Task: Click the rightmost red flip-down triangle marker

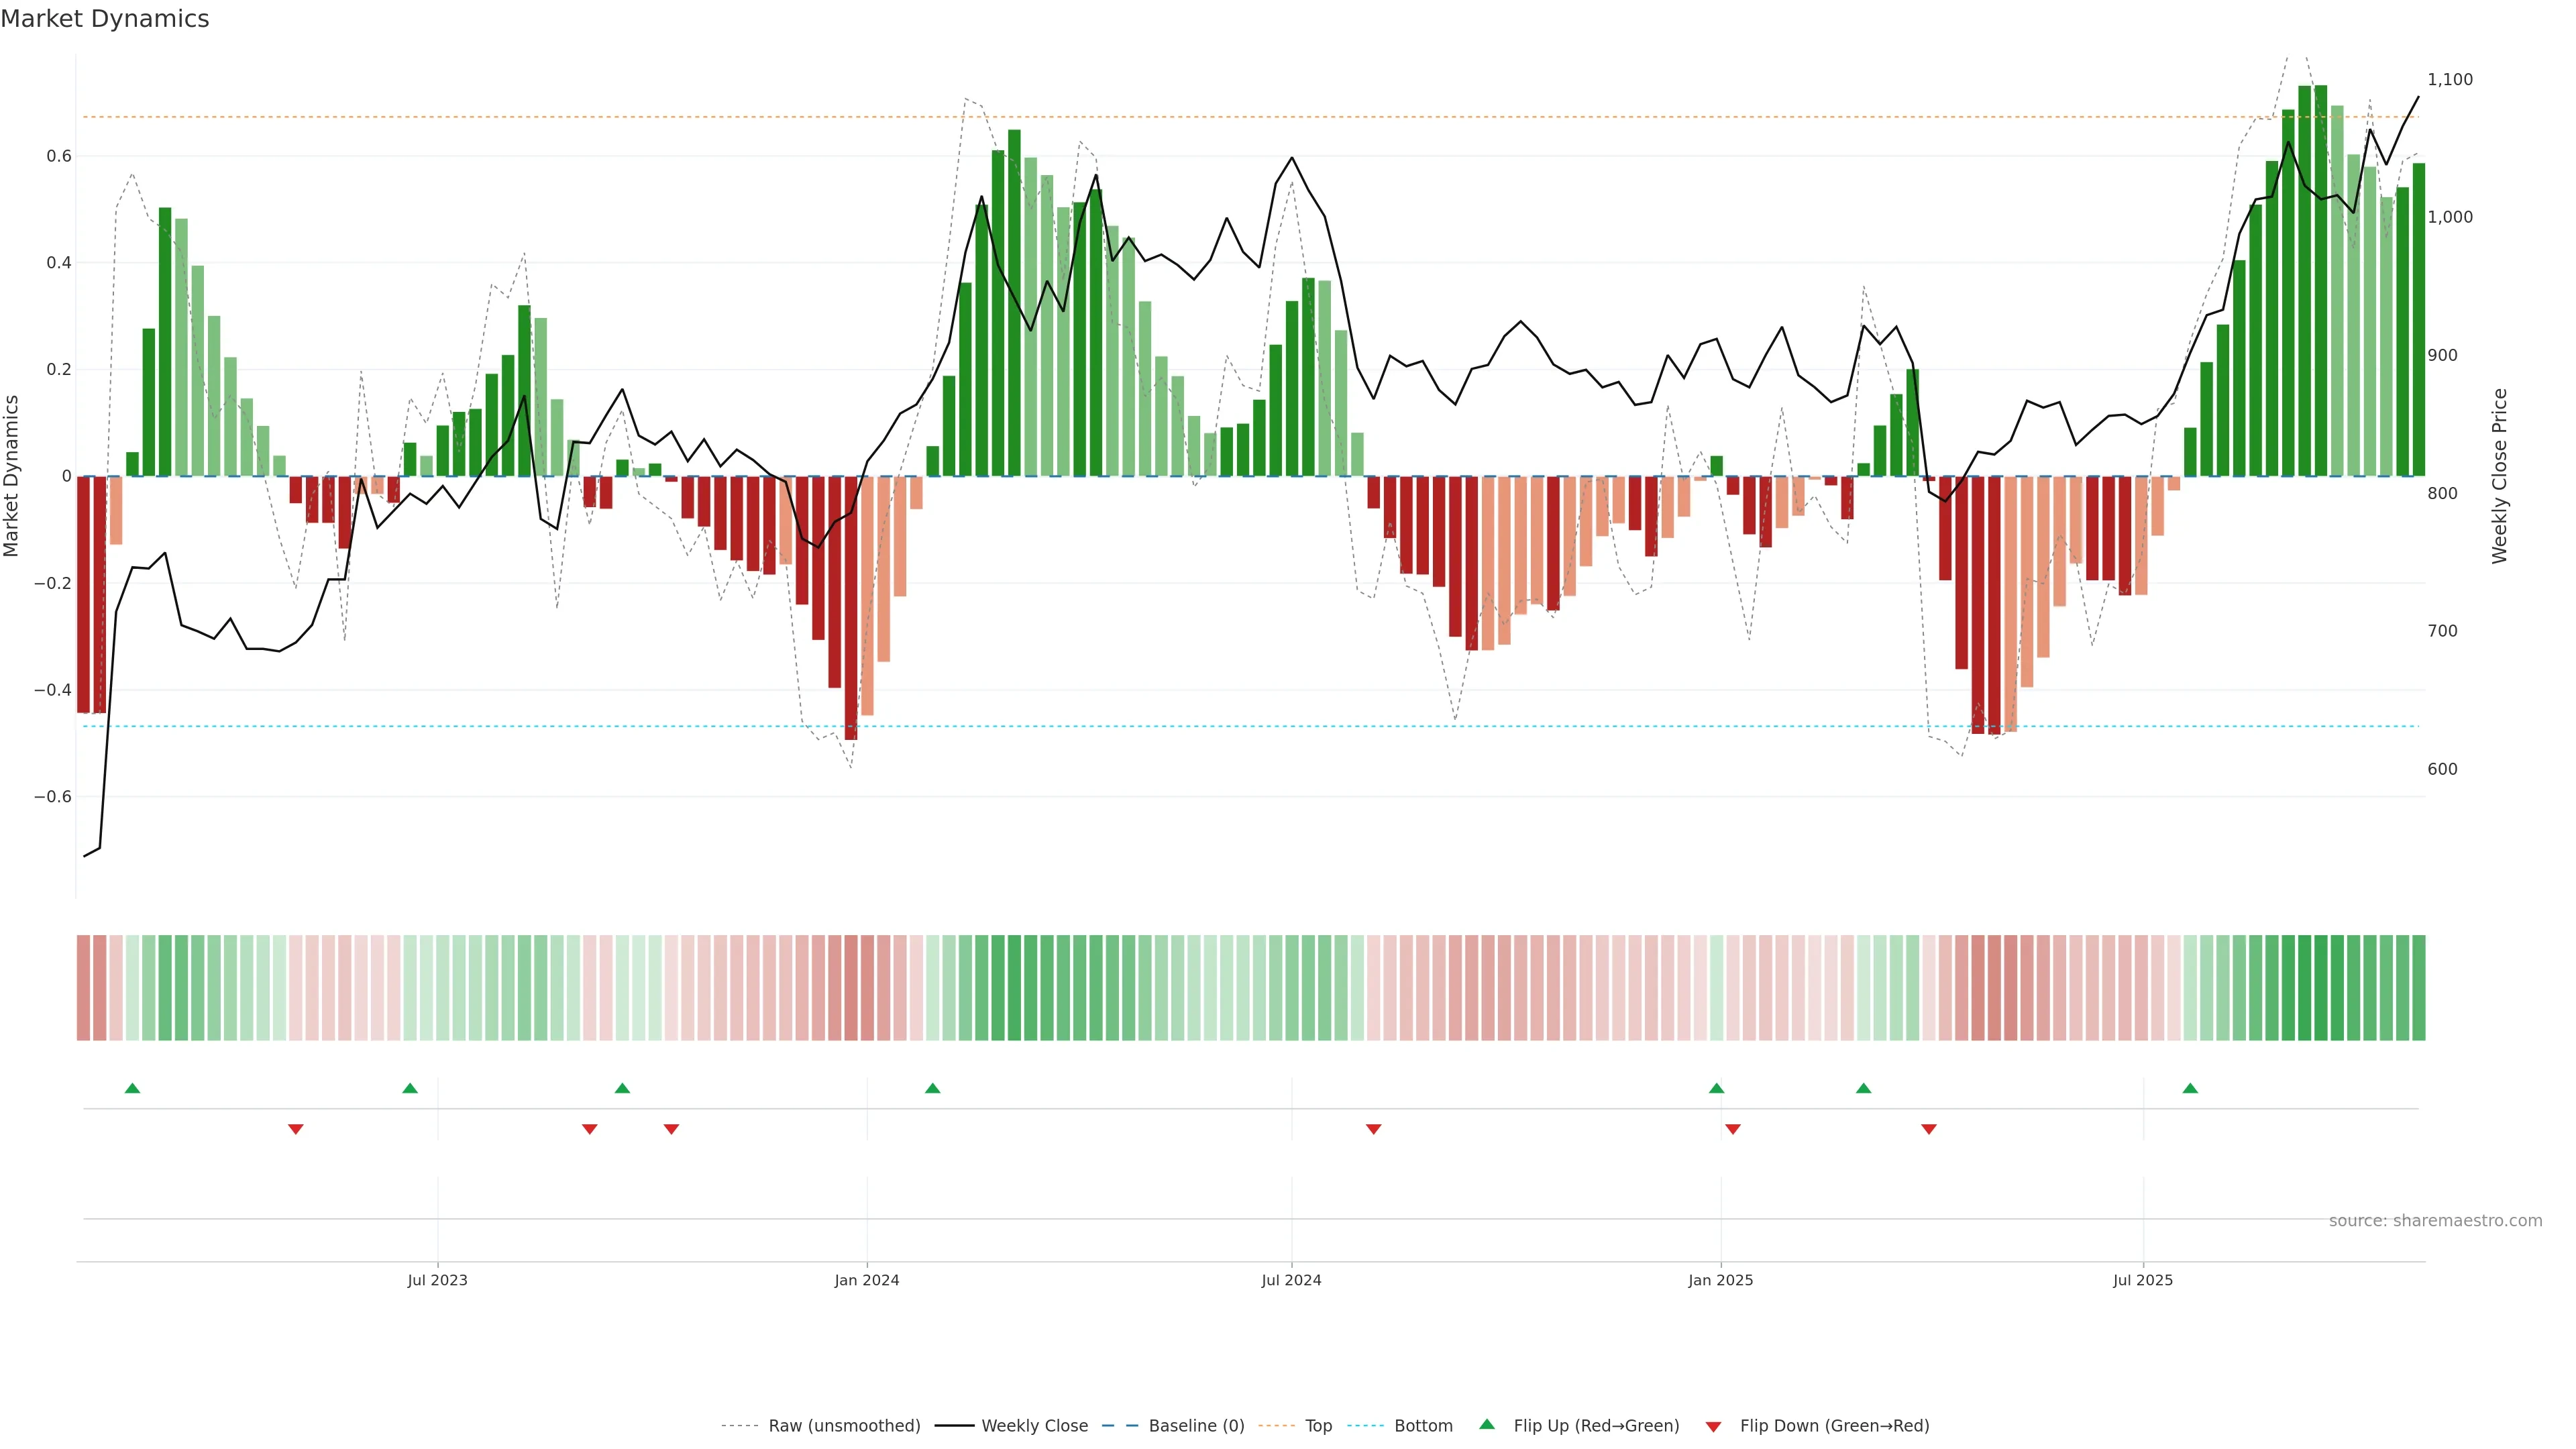Action: 1929,1129
